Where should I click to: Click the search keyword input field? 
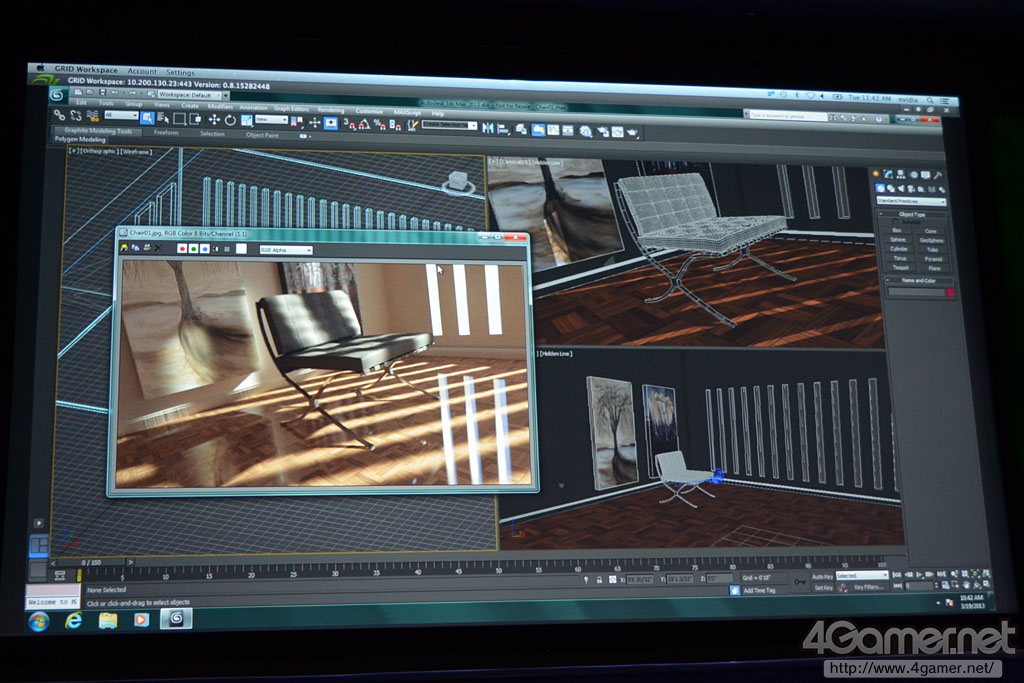[788, 116]
